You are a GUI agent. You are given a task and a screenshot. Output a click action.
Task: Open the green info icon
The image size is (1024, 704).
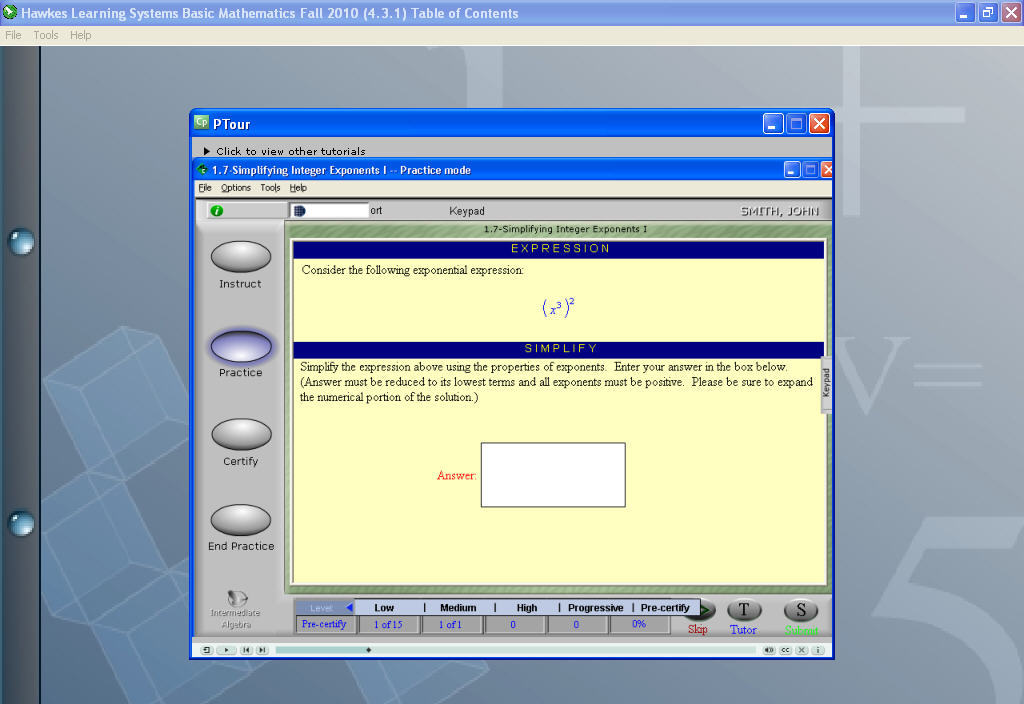pos(217,211)
